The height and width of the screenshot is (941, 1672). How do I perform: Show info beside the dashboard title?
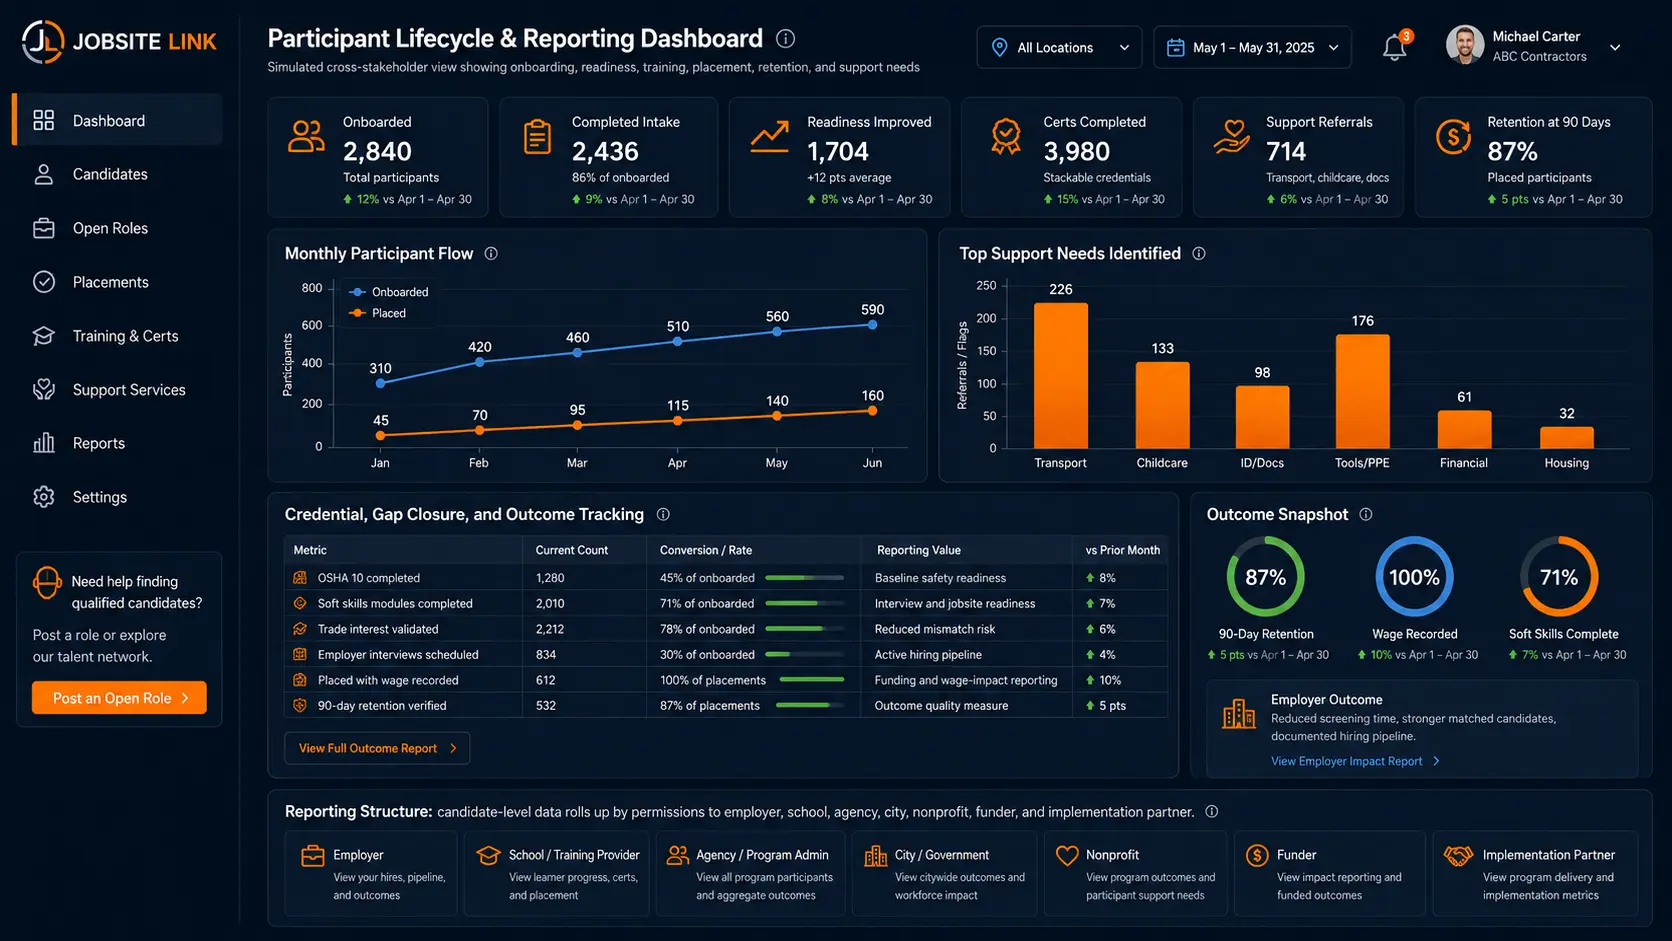(786, 39)
